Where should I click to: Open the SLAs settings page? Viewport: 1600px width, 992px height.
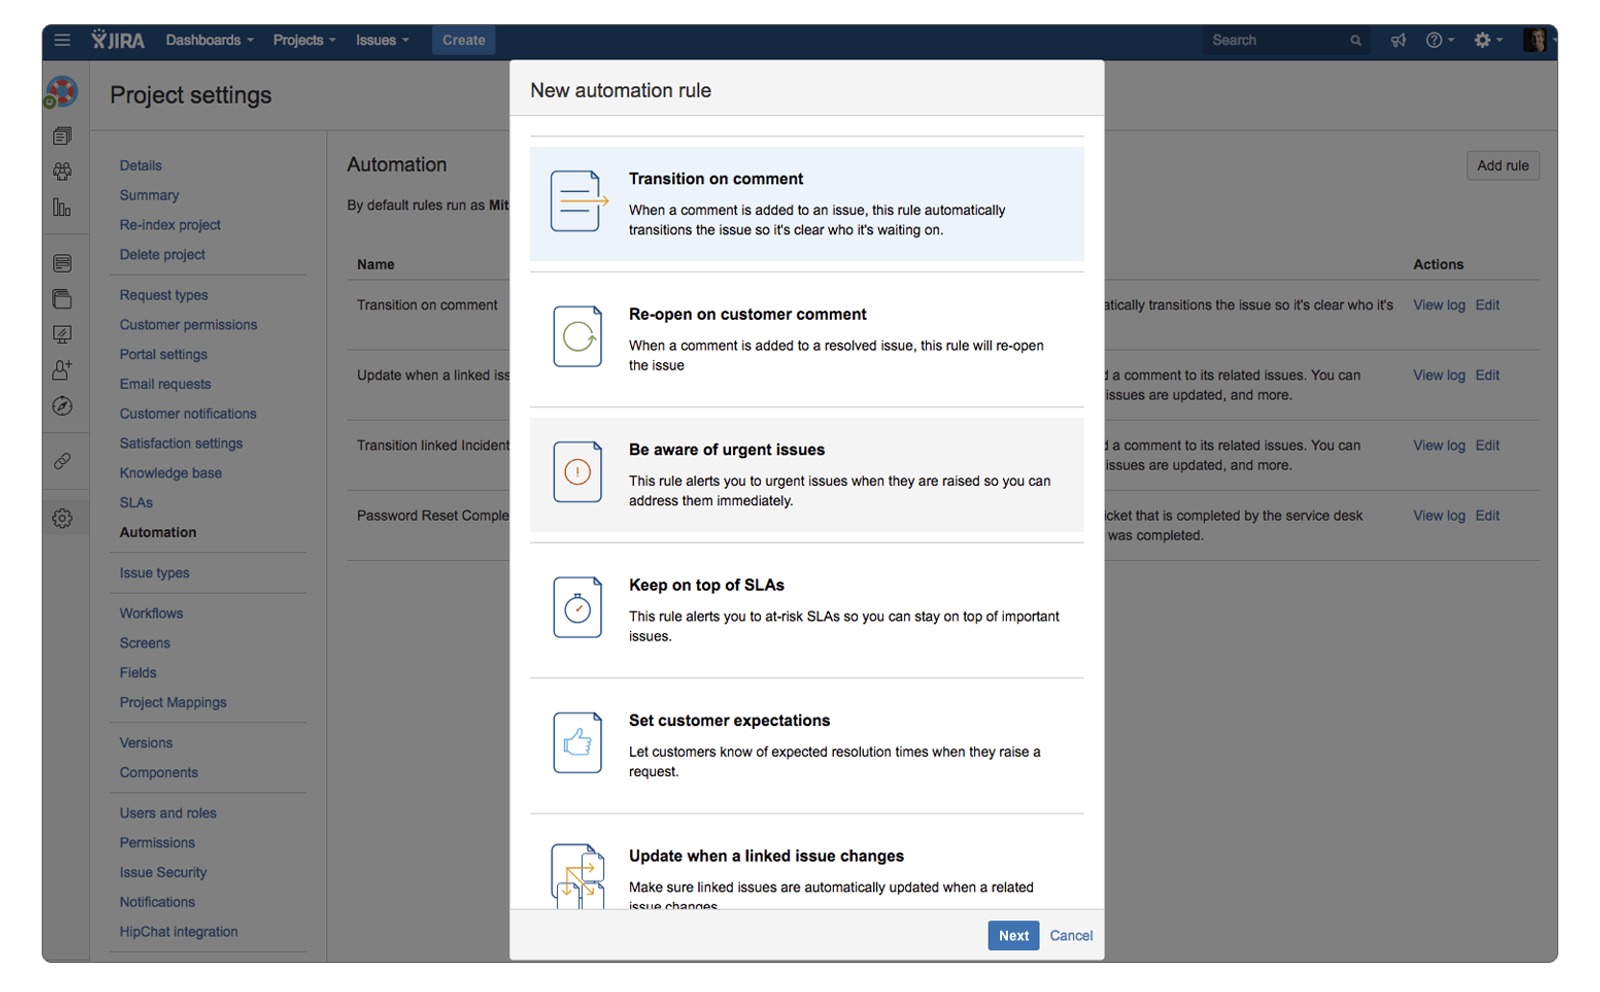[136, 503]
